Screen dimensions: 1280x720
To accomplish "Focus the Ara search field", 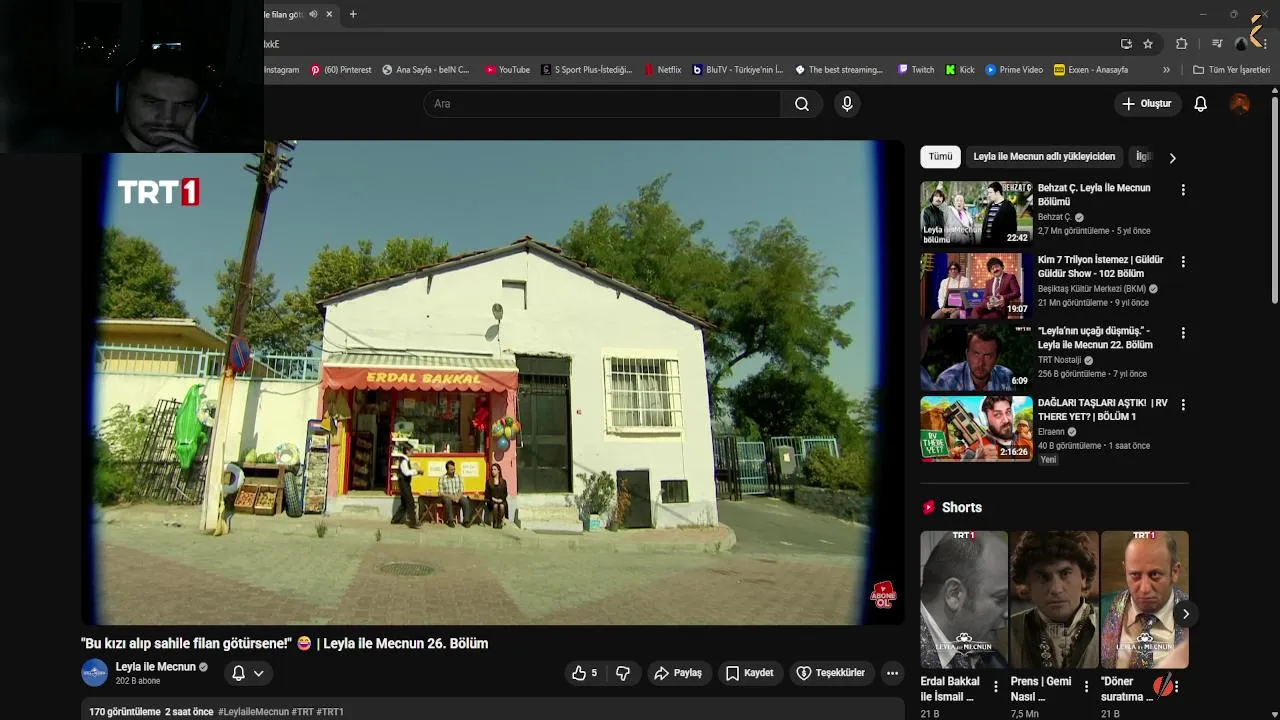I will [602, 104].
